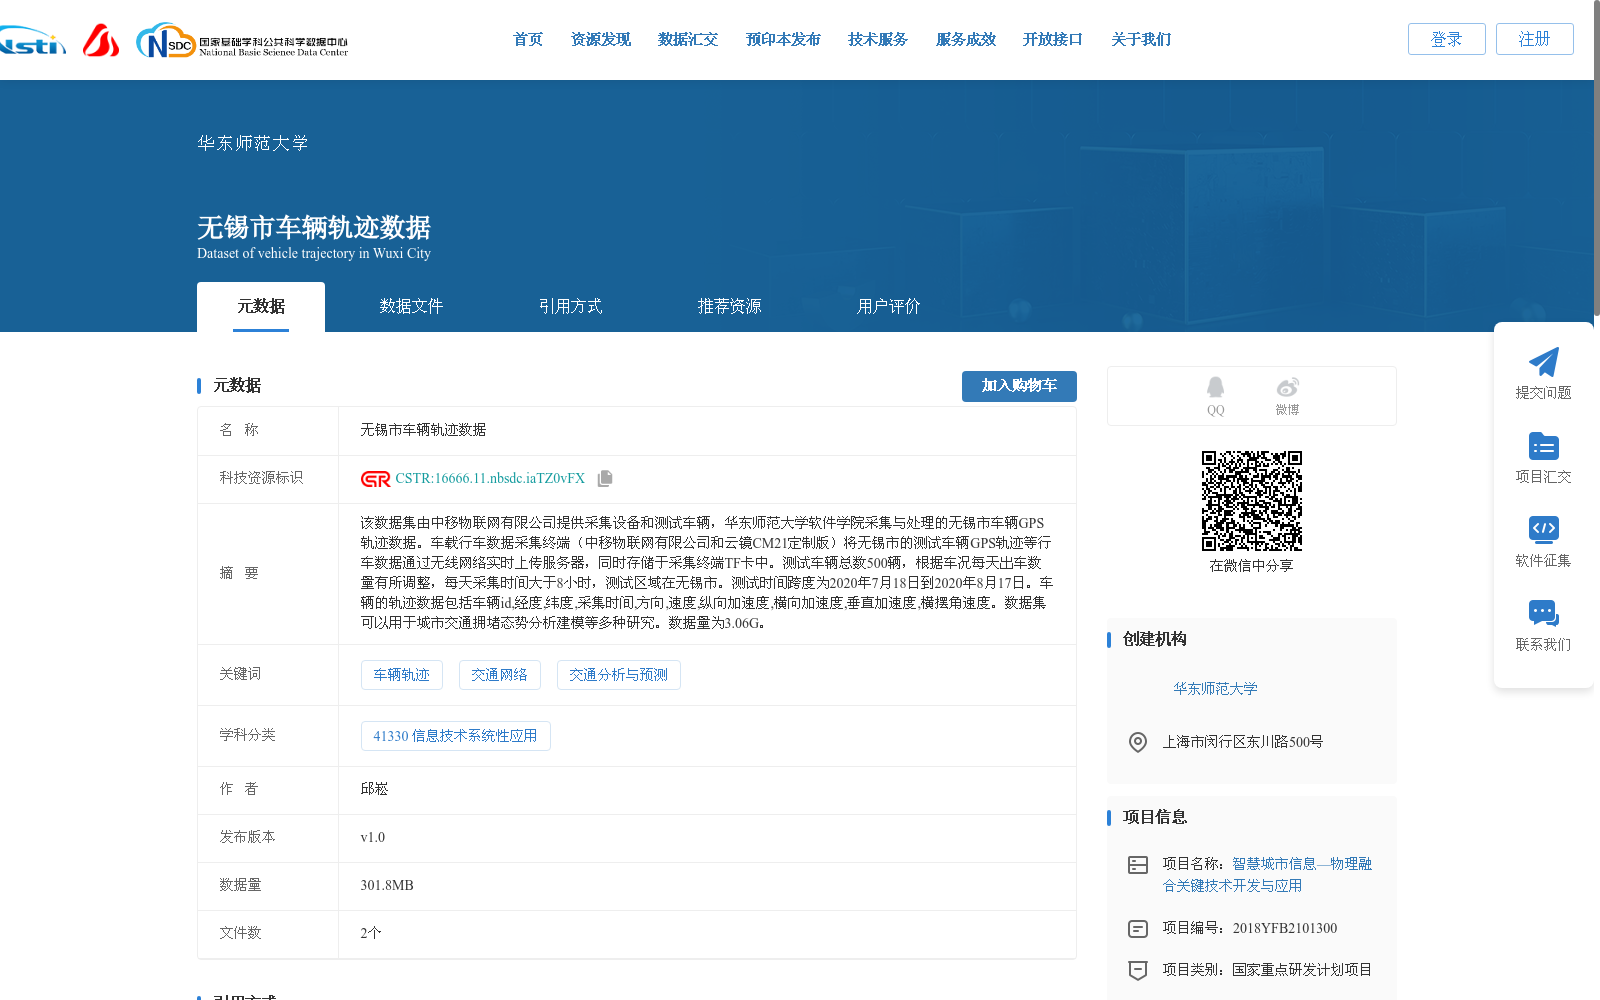
Task: Open the National Basic Science Data Center logo
Action: point(242,41)
